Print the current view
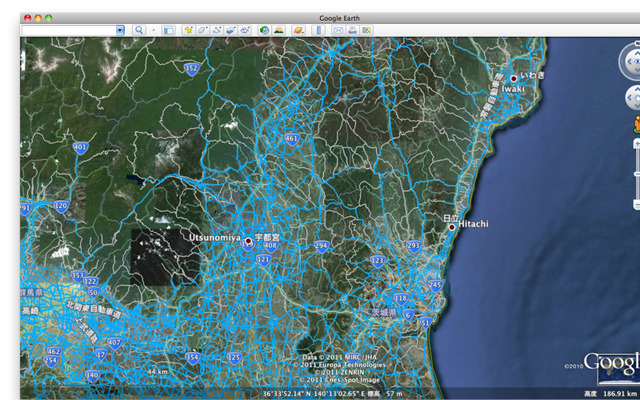Viewport: 640px width, 400px height. click(x=352, y=30)
